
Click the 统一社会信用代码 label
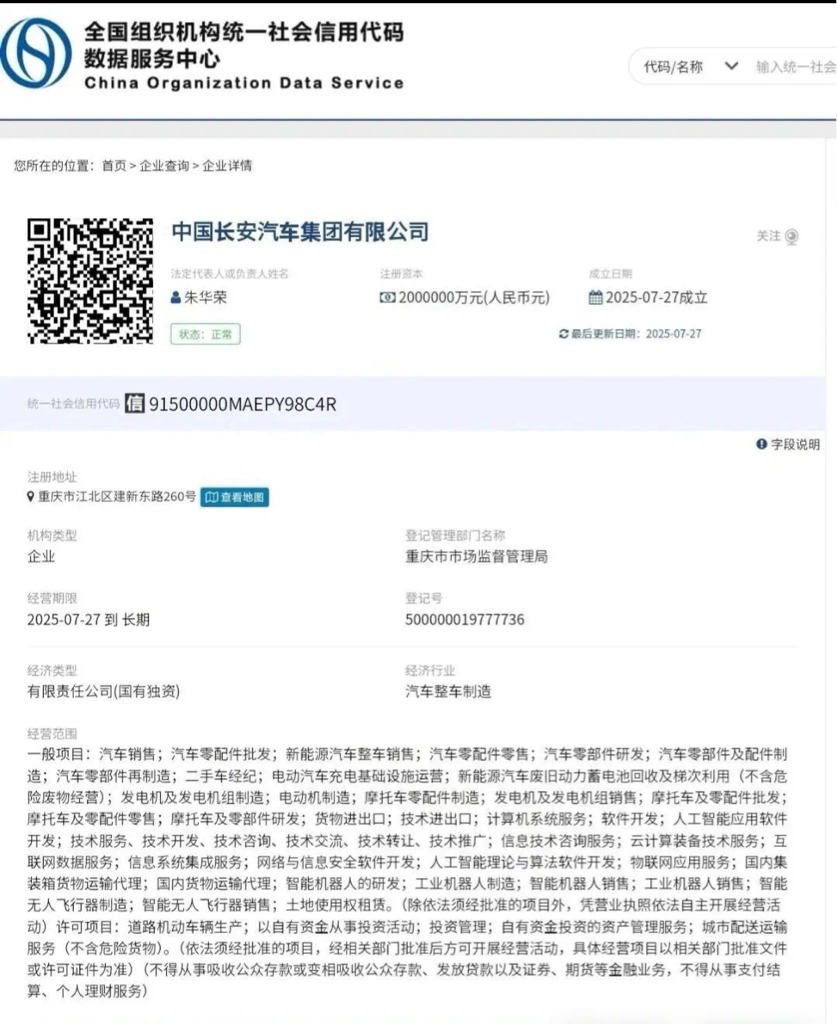click(x=73, y=404)
